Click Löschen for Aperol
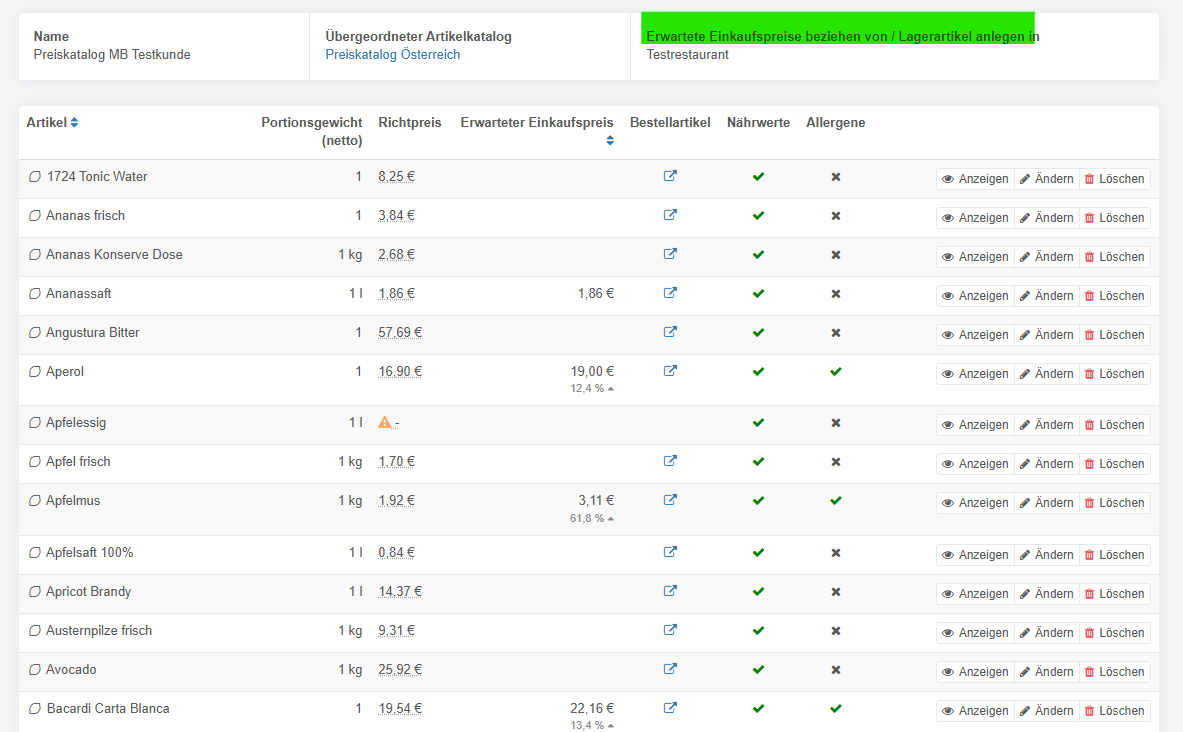This screenshot has width=1183, height=732. tap(1114, 374)
